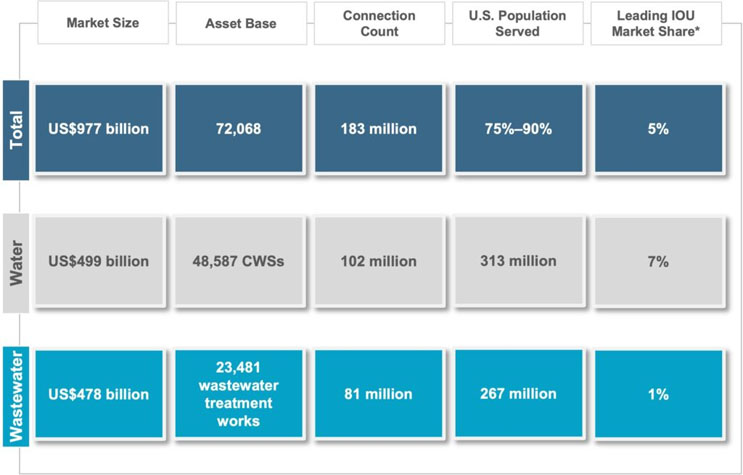Select the Asset Base column header
The width and height of the screenshot is (743, 475).
pyautogui.click(x=239, y=23)
